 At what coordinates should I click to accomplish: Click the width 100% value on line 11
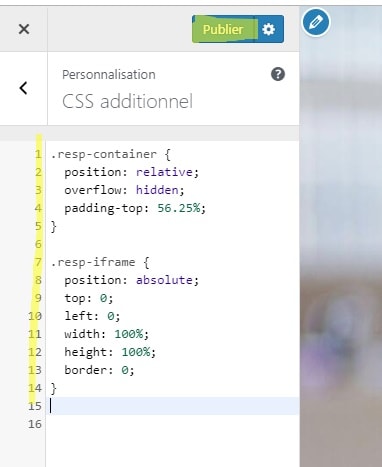click(x=129, y=334)
